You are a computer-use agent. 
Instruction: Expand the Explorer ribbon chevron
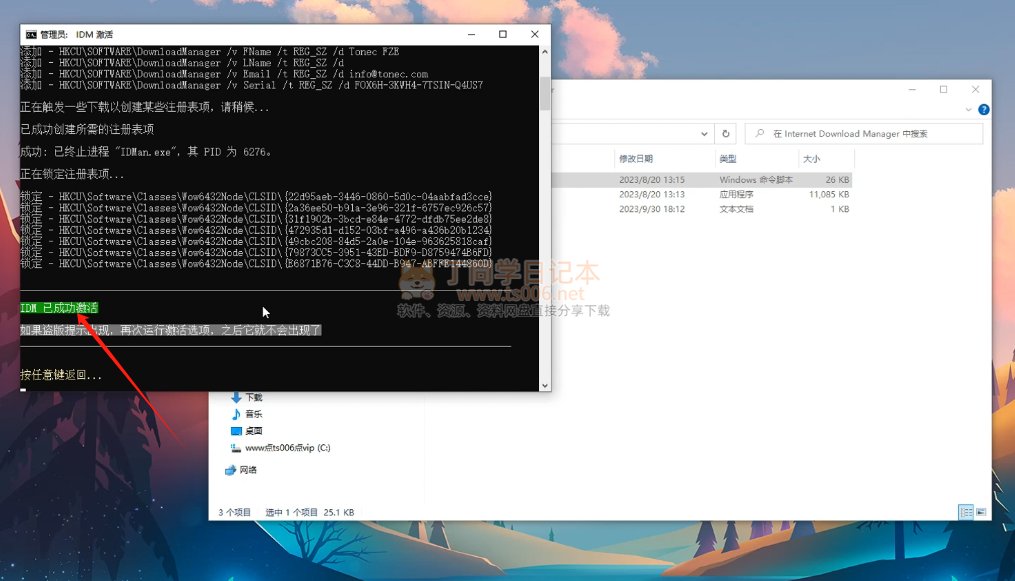pos(970,110)
